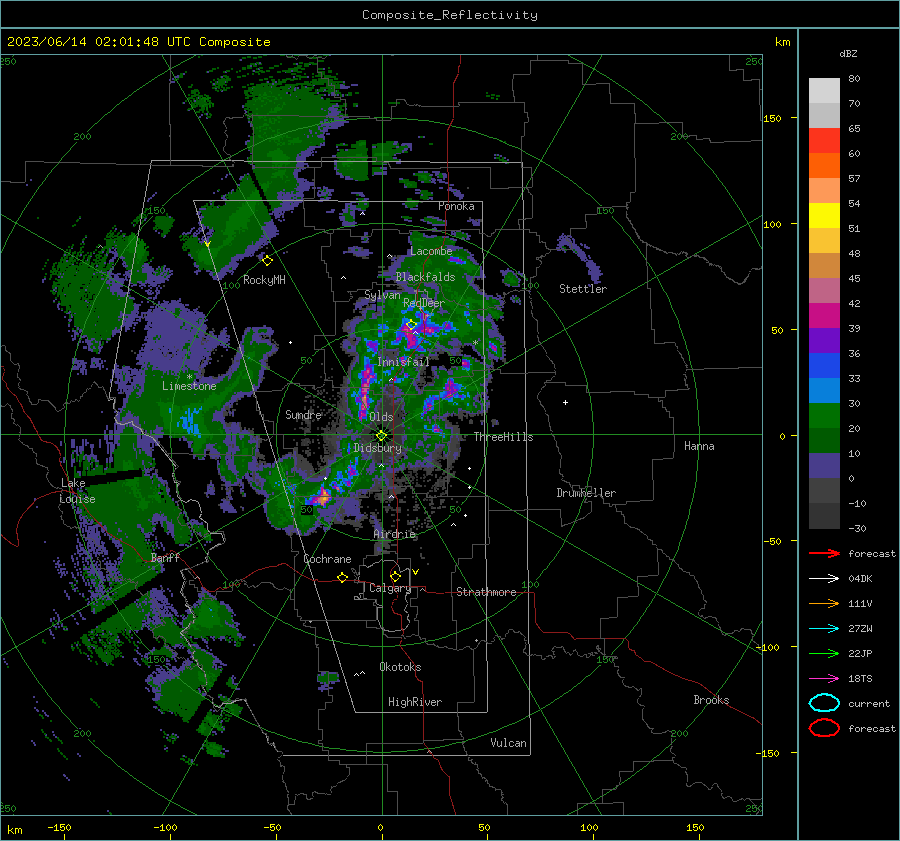Click the Cochrane label
The image size is (900, 841).
point(327,559)
